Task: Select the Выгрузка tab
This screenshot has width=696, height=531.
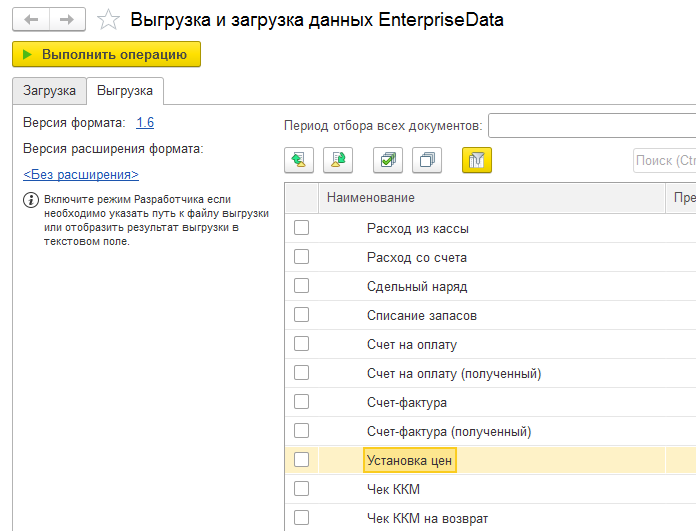Action: click(125, 91)
